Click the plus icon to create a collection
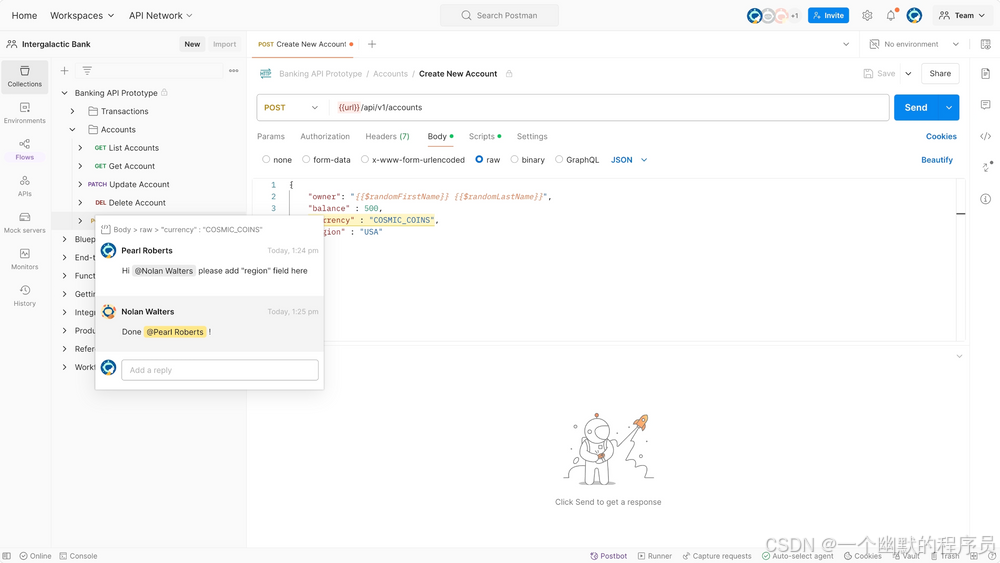Viewport: 1000px width, 563px height. point(64,71)
